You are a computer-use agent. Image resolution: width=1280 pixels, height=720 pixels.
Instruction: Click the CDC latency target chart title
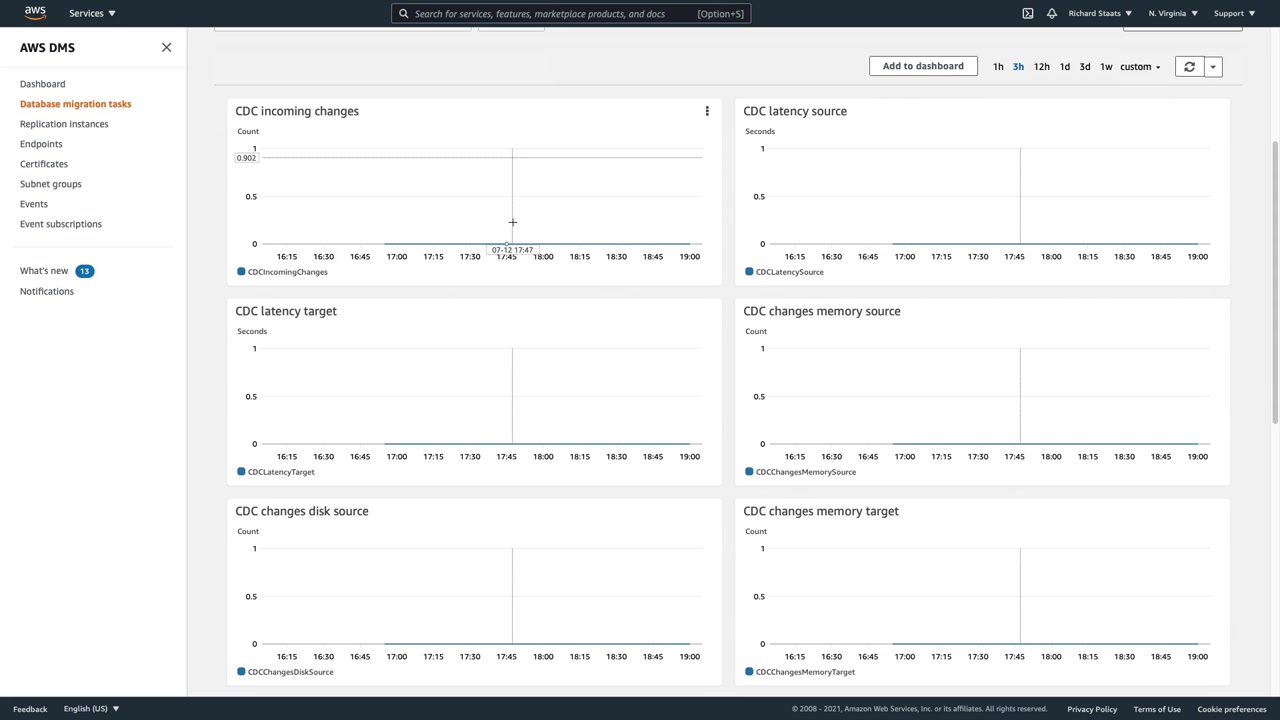click(x=286, y=311)
